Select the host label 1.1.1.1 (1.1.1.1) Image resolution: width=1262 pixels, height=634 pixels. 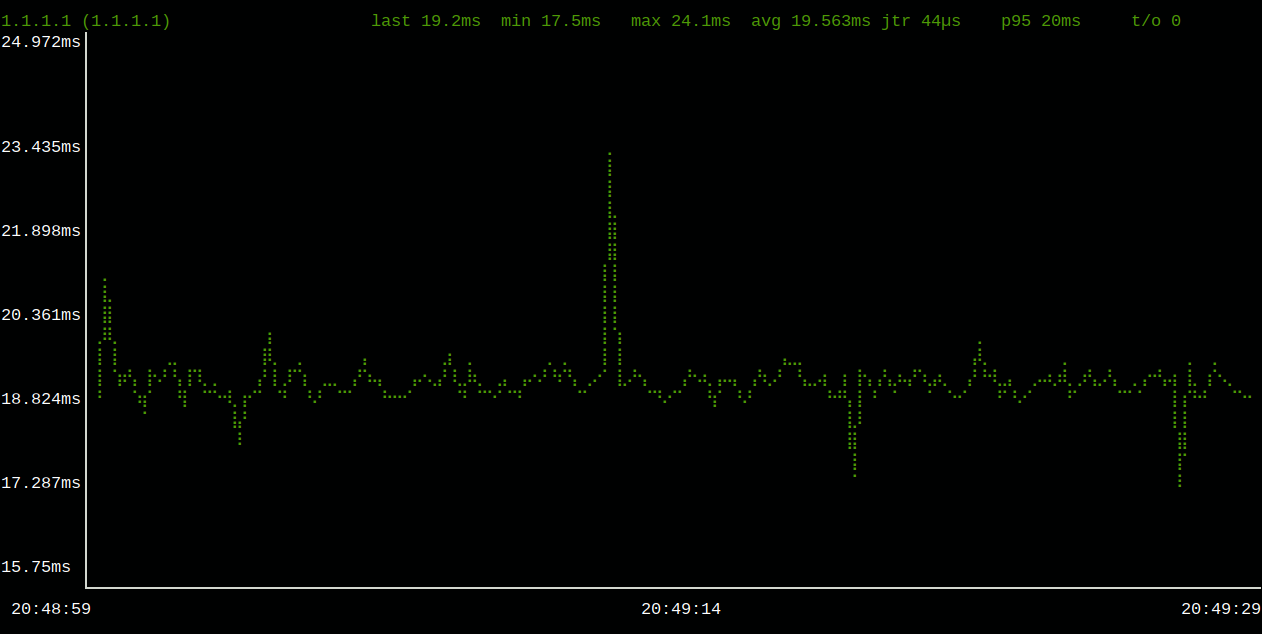pyautogui.click(x=86, y=21)
